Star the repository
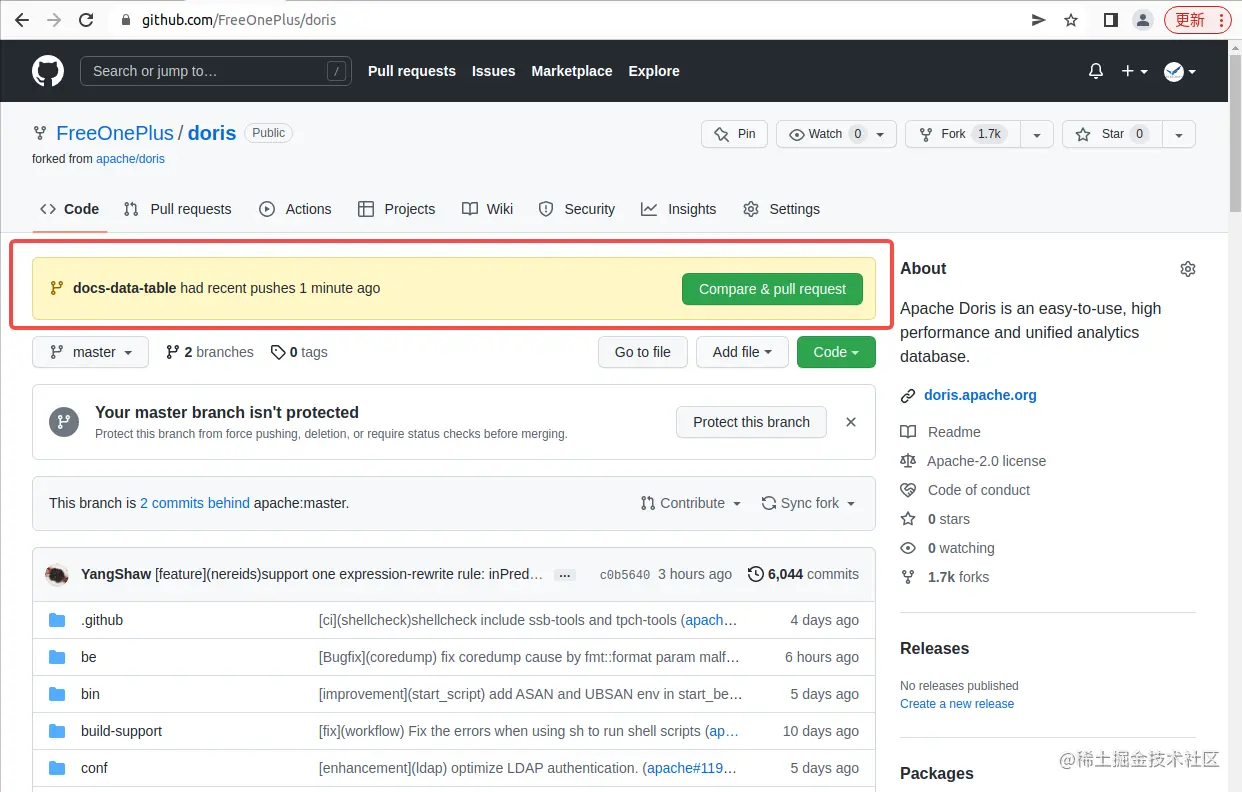Screen dimensions: 1242x792 pos(1112,134)
